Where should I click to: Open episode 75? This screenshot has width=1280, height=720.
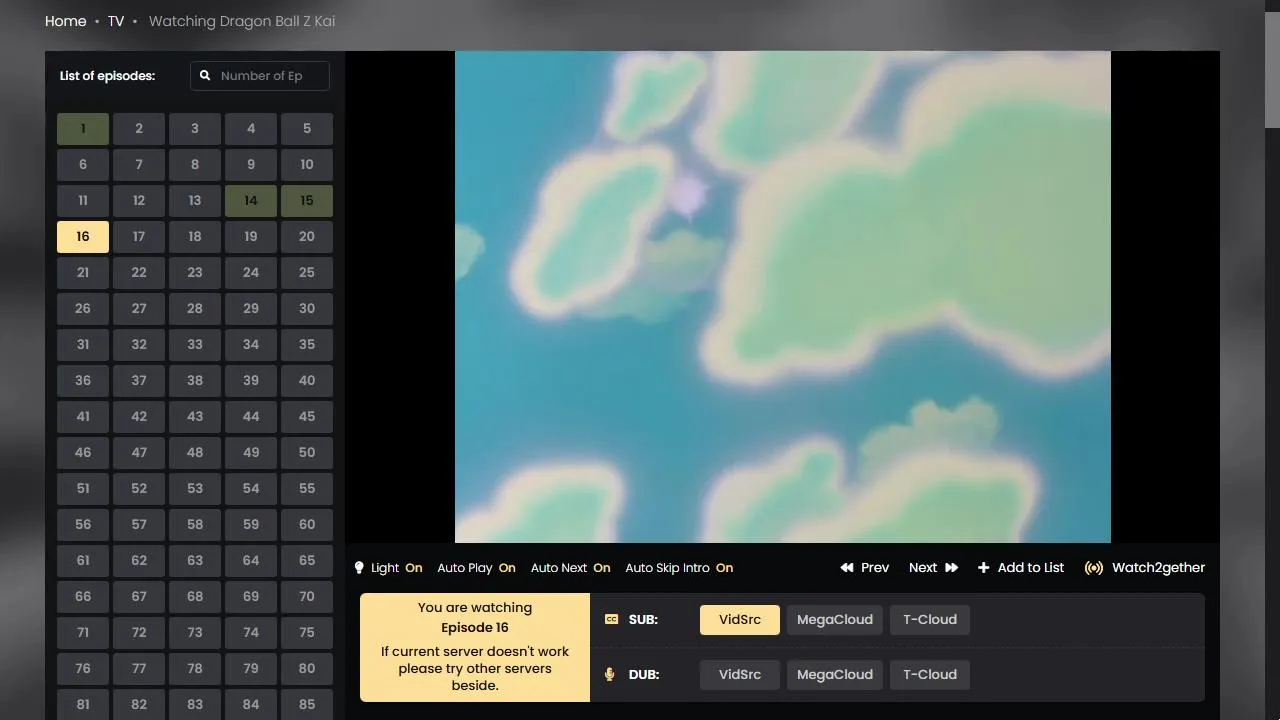click(307, 632)
